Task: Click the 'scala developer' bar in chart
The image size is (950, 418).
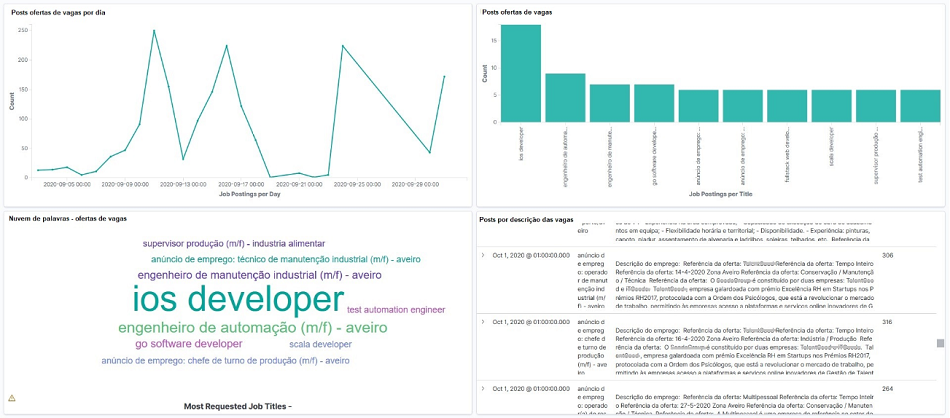Action: (832, 106)
